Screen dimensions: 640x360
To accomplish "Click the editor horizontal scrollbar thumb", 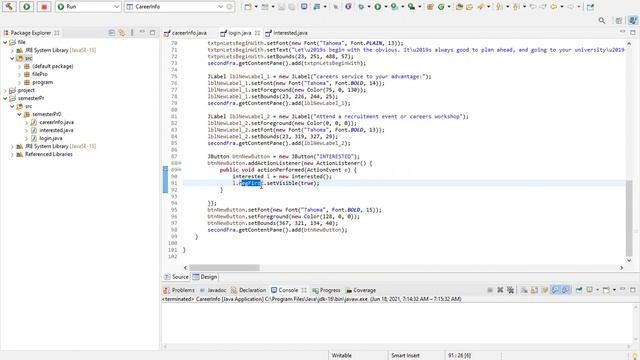I will (224, 268).
